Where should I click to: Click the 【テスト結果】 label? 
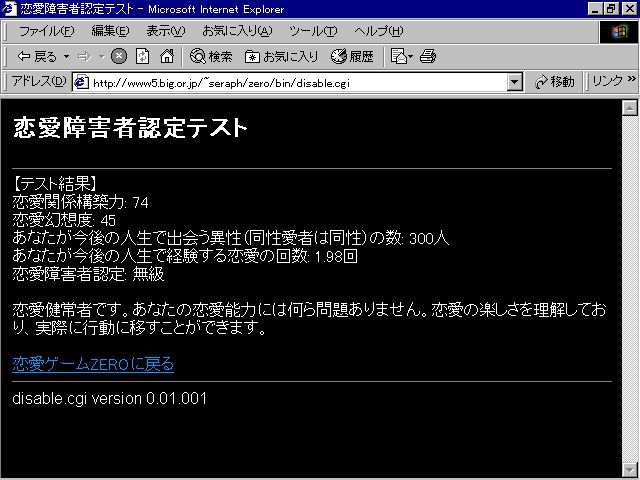(x=55, y=184)
